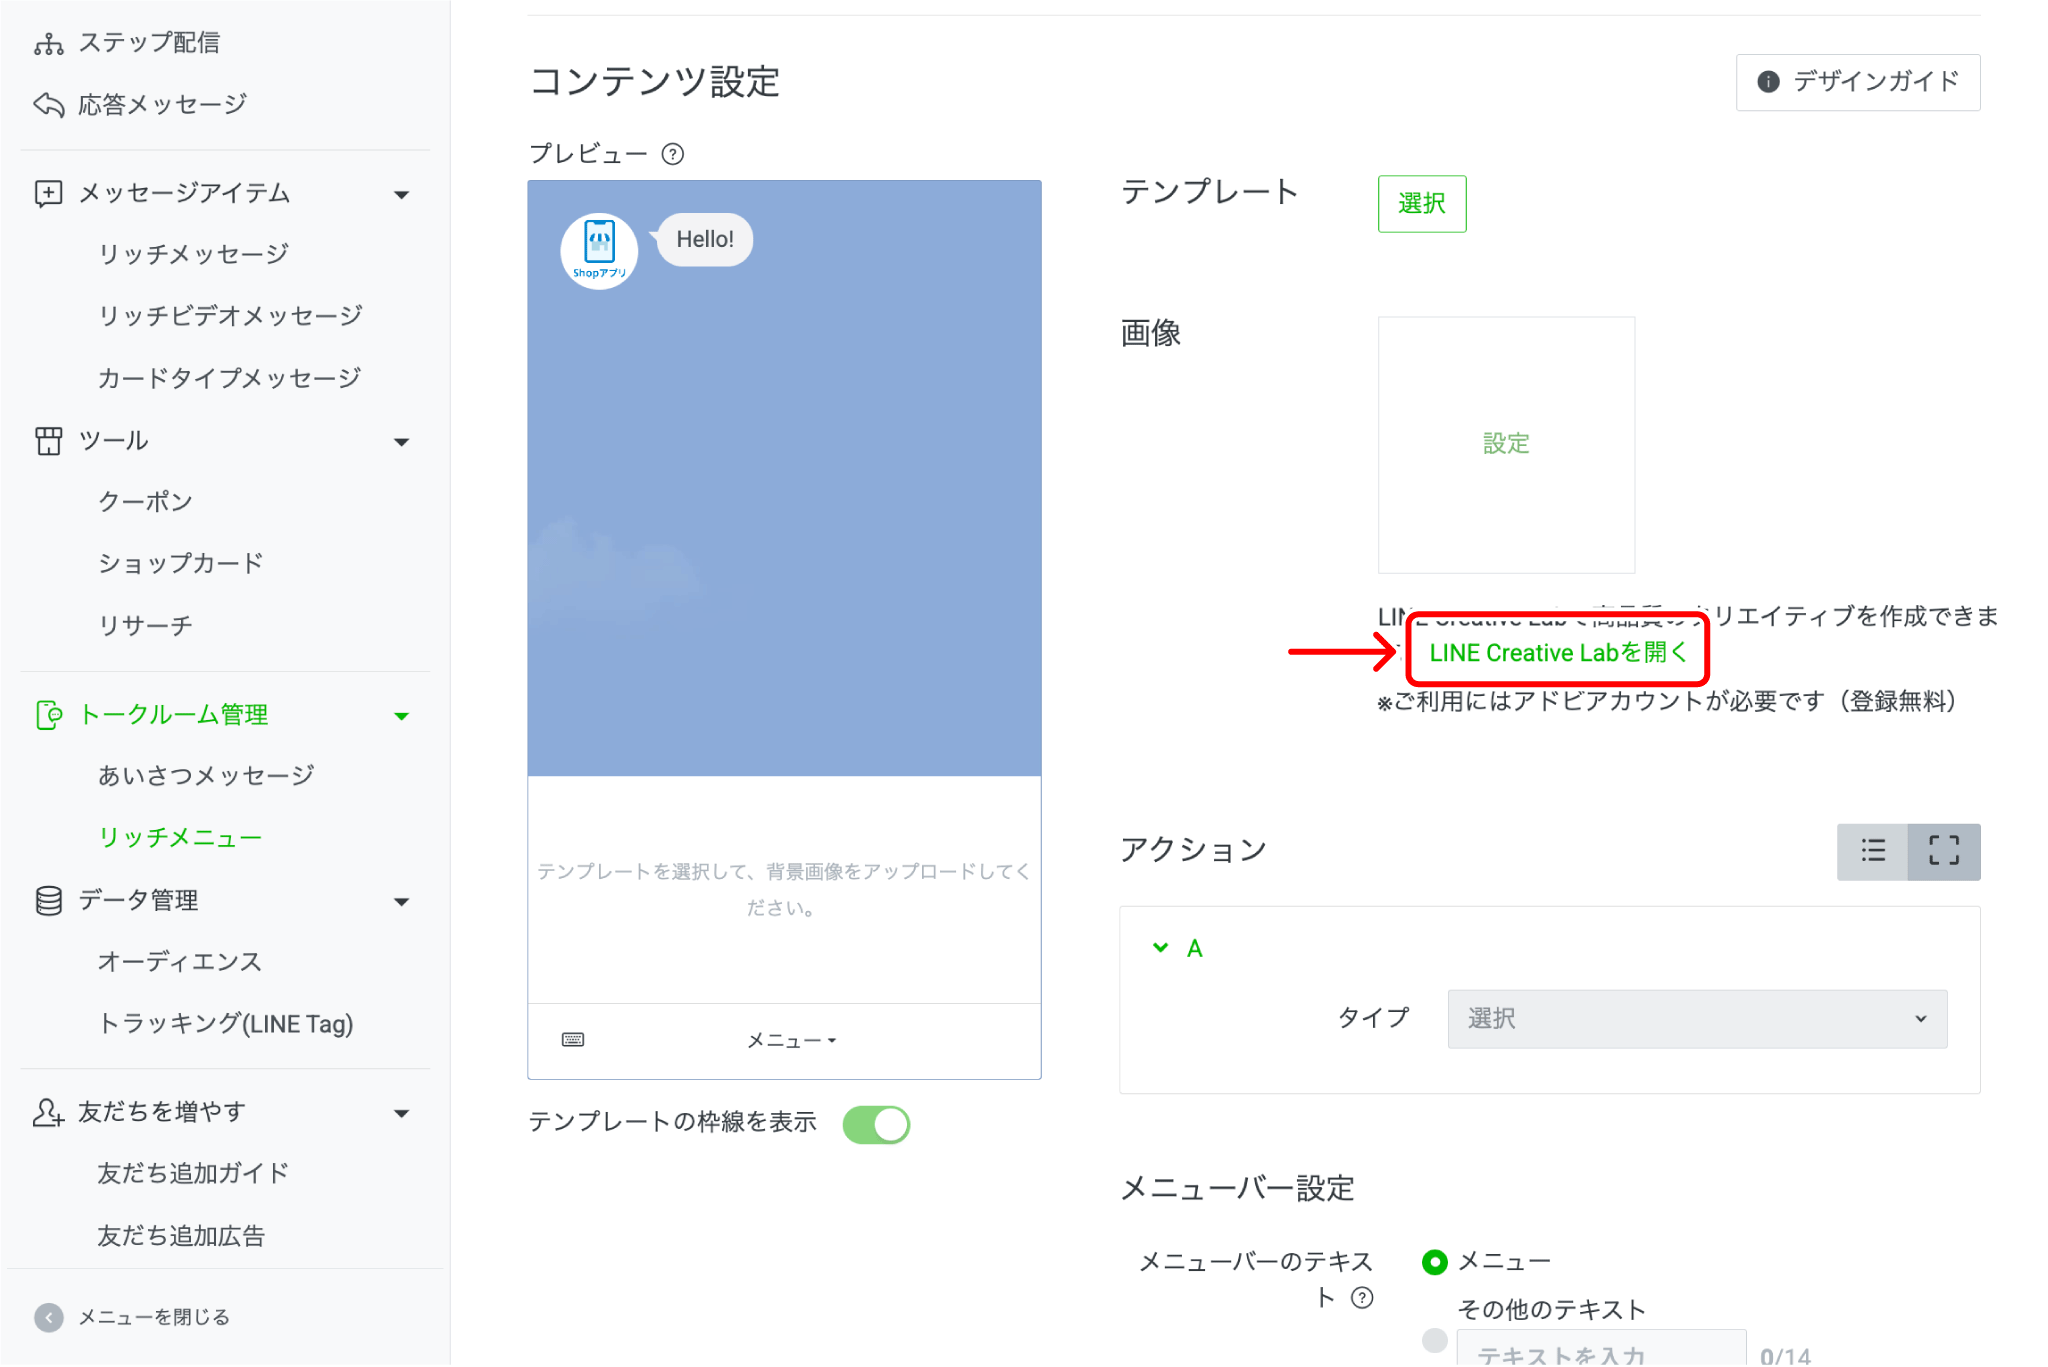2048x1367 pixels.
Task: Open あいさつメッセージ from the sidebar
Action: click(x=206, y=774)
